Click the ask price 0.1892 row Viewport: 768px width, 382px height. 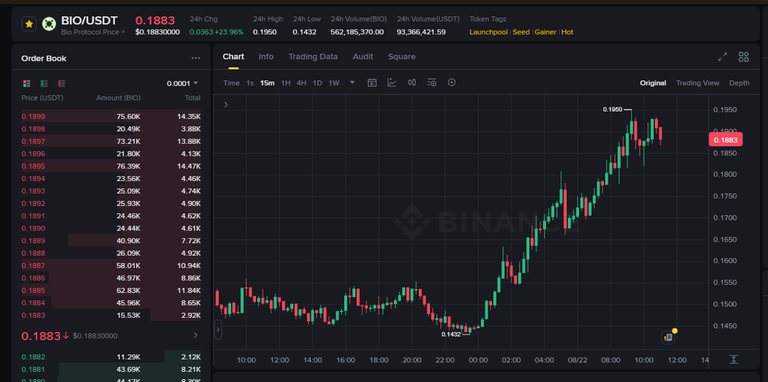pyautogui.click(x=111, y=203)
